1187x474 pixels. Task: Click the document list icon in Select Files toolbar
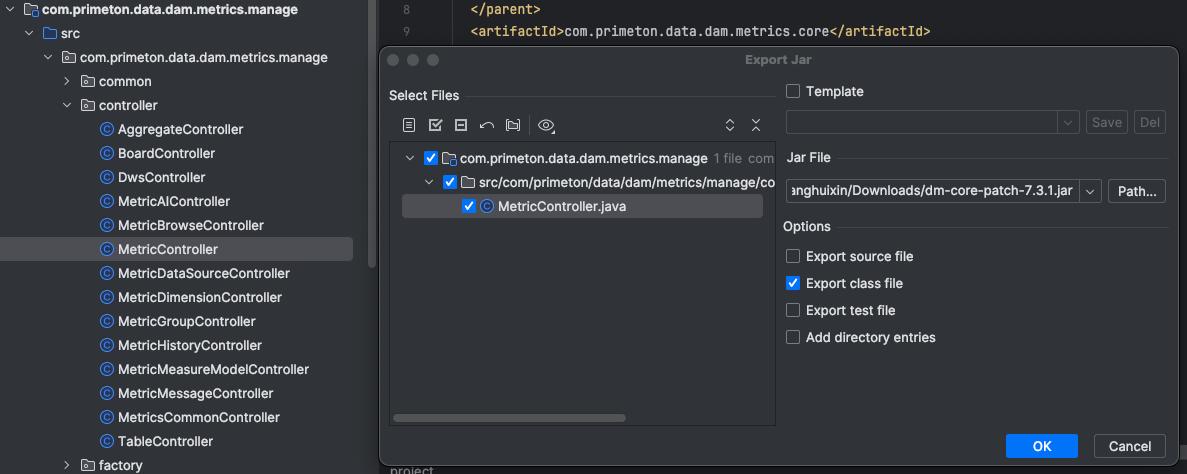point(409,125)
